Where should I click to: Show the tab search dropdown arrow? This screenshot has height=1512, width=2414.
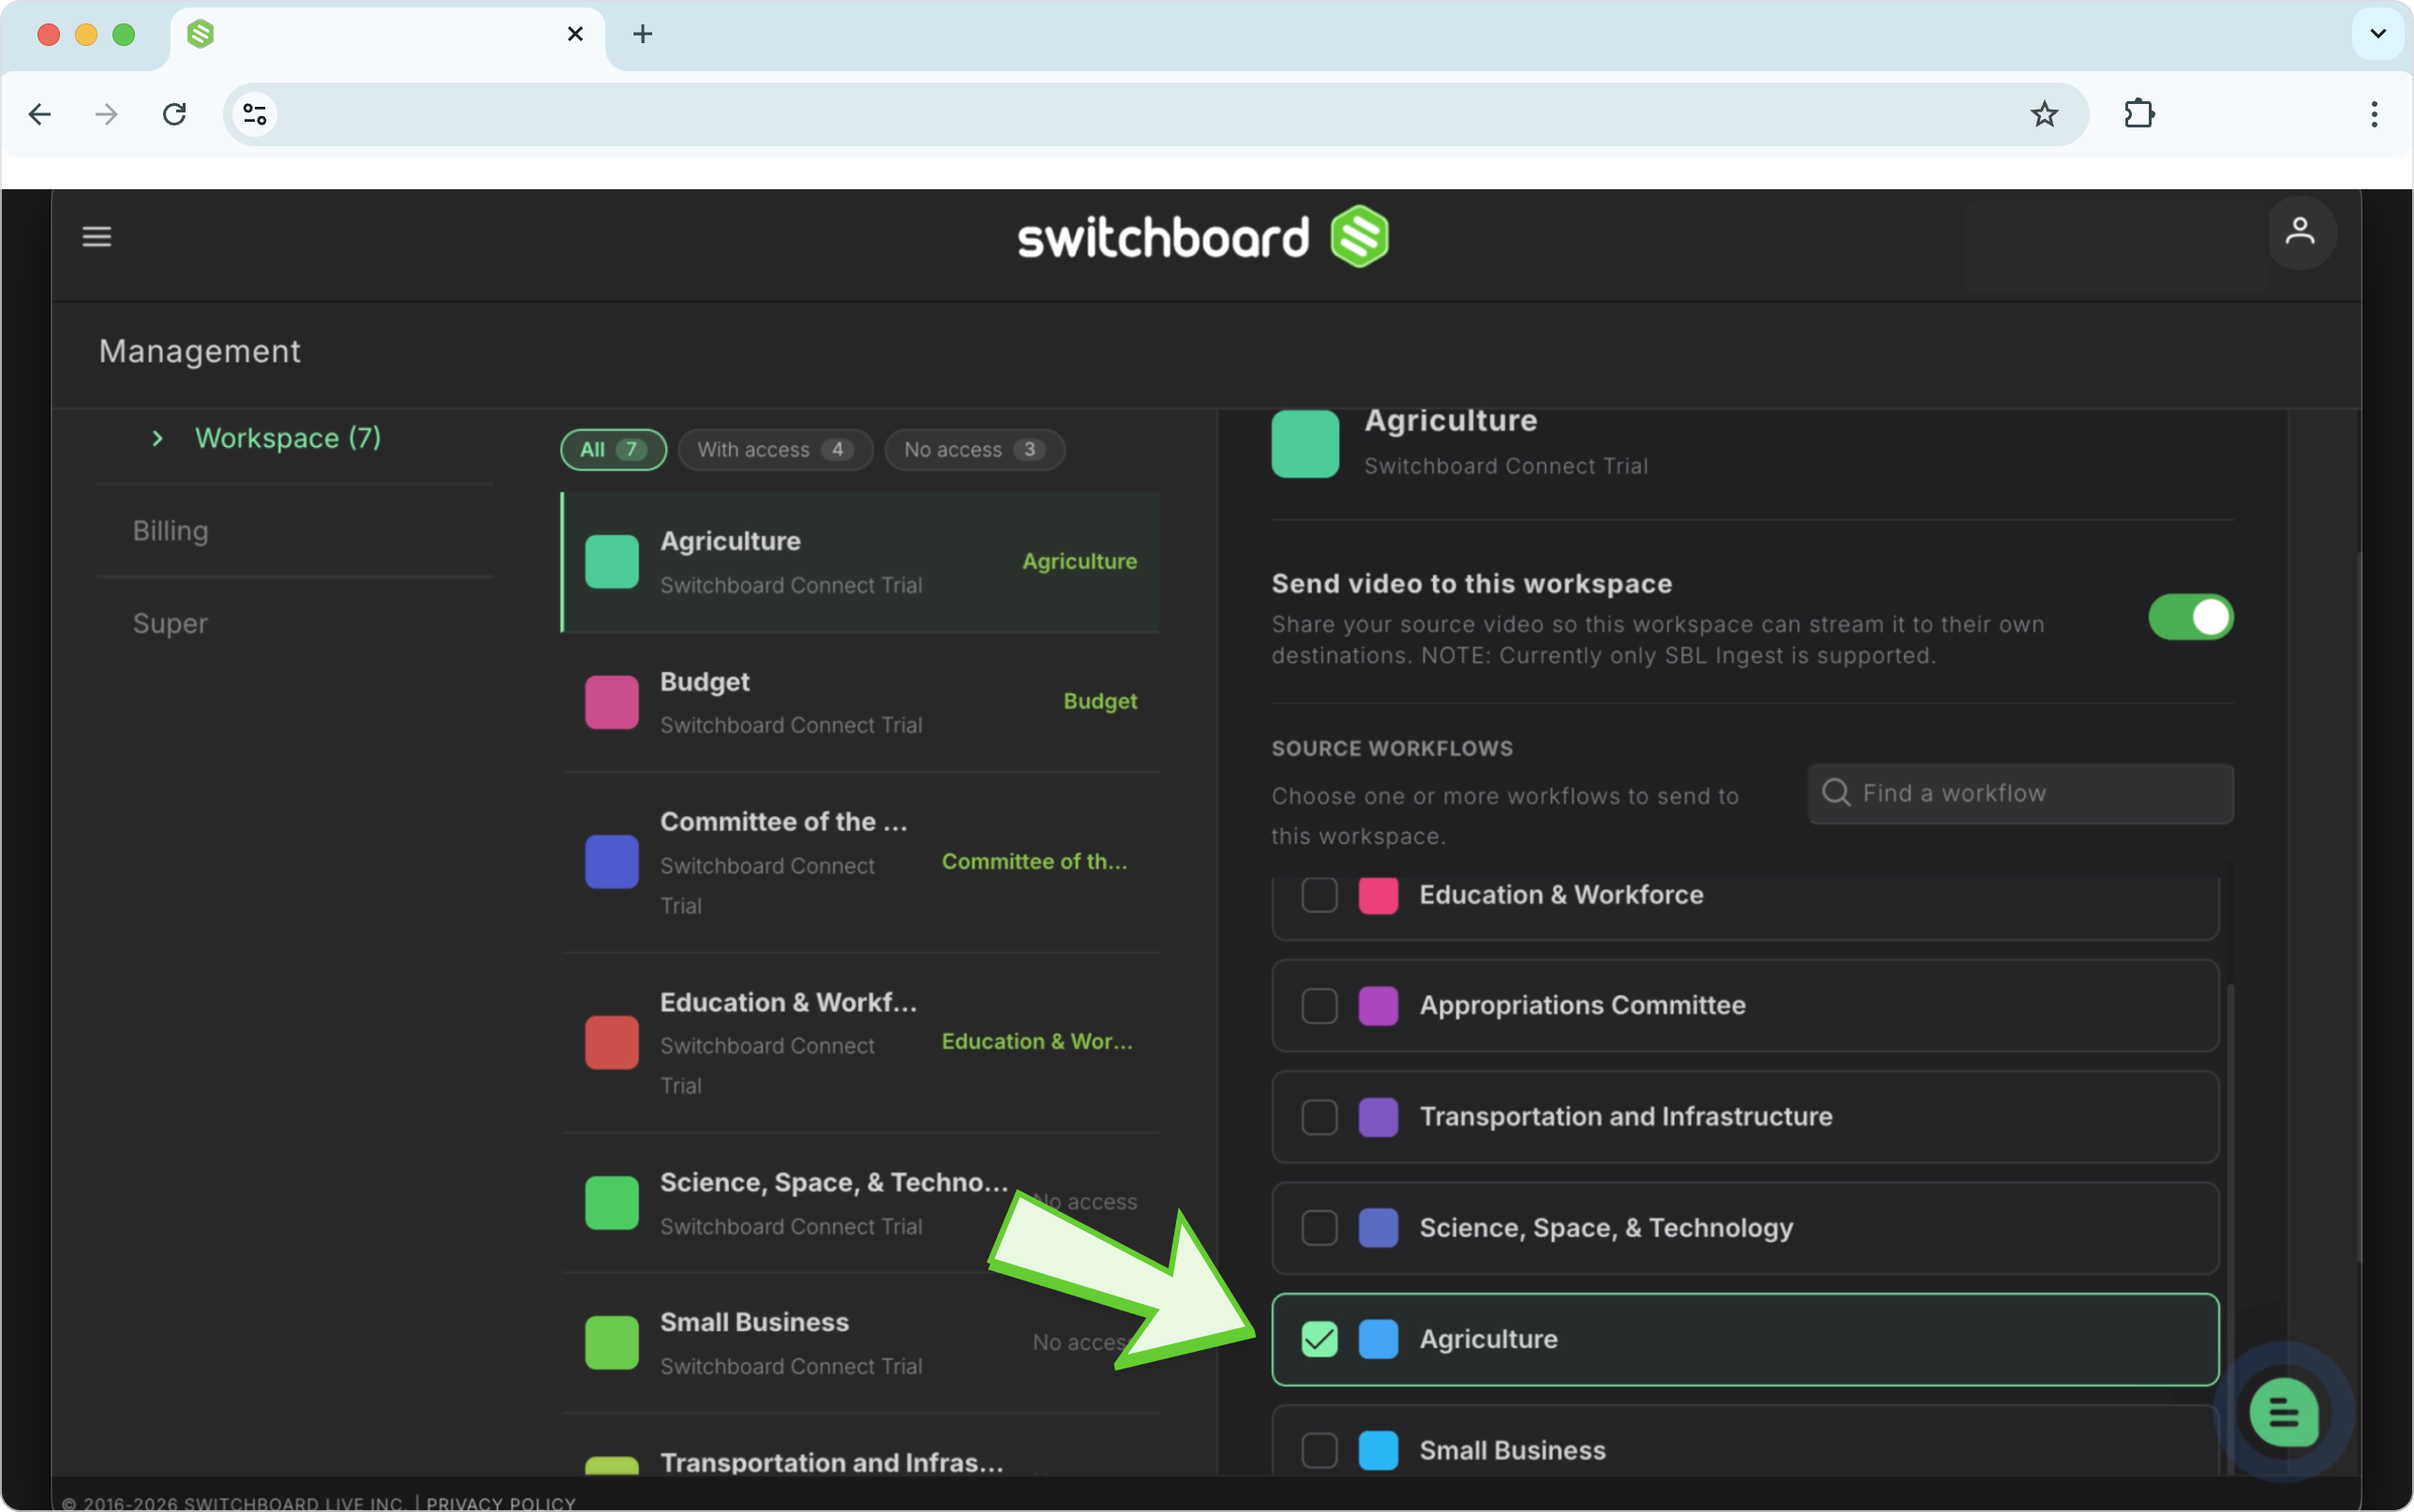2378,34
